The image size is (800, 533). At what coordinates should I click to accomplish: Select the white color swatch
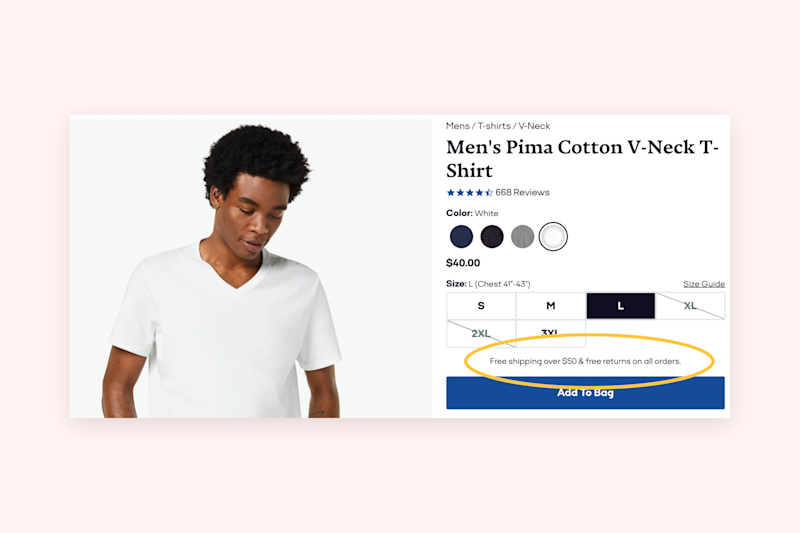pyautogui.click(x=553, y=237)
